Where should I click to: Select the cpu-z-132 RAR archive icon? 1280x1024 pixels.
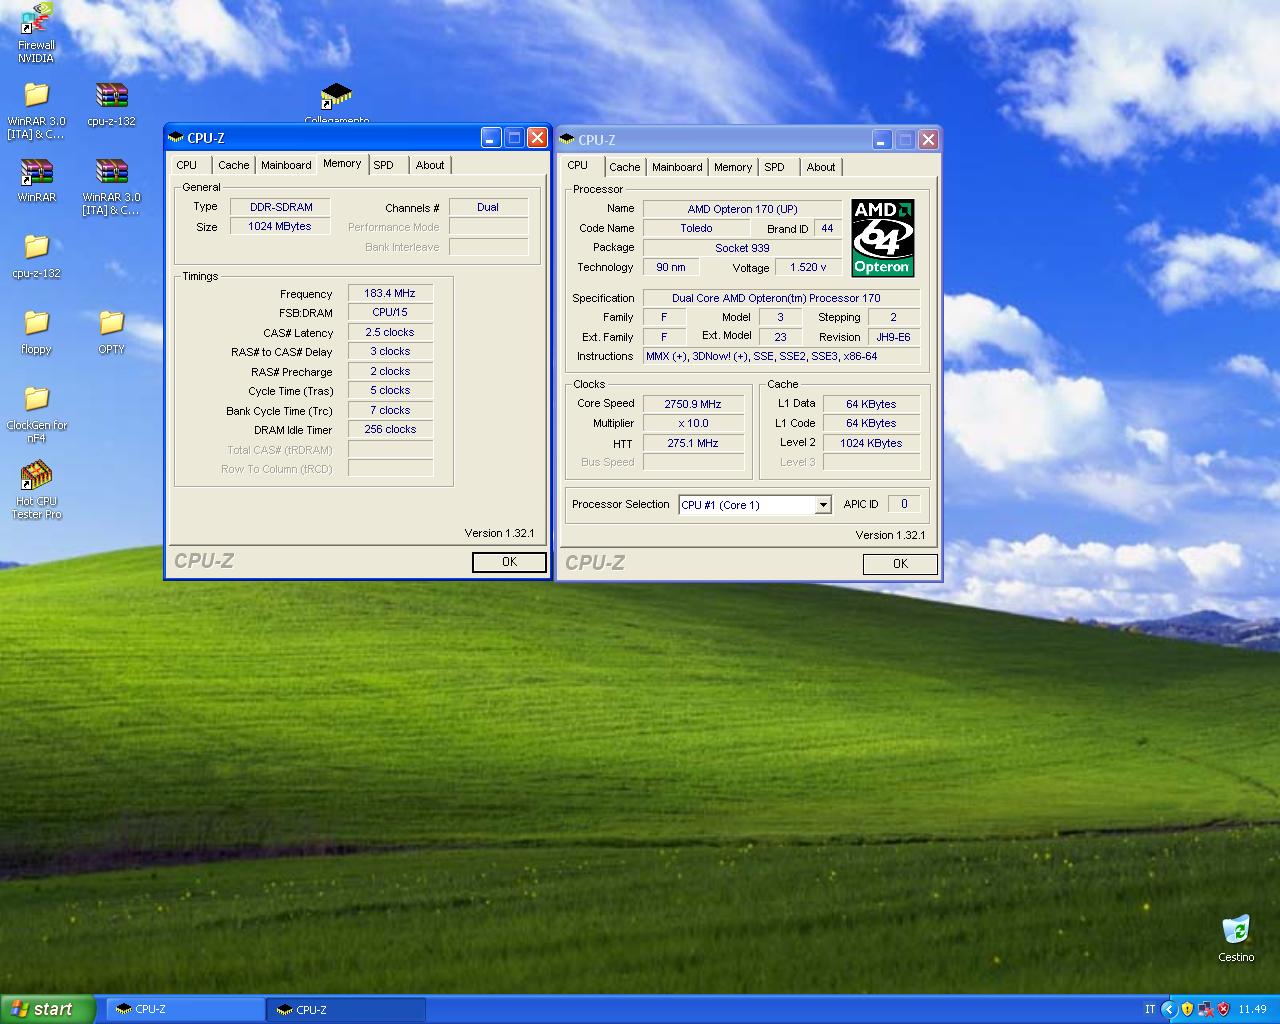(x=111, y=95)
